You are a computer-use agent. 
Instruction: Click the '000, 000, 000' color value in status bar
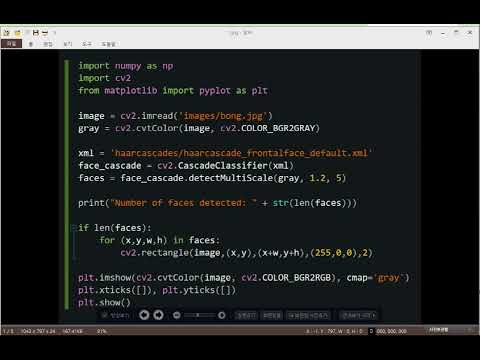coord(391,331)
